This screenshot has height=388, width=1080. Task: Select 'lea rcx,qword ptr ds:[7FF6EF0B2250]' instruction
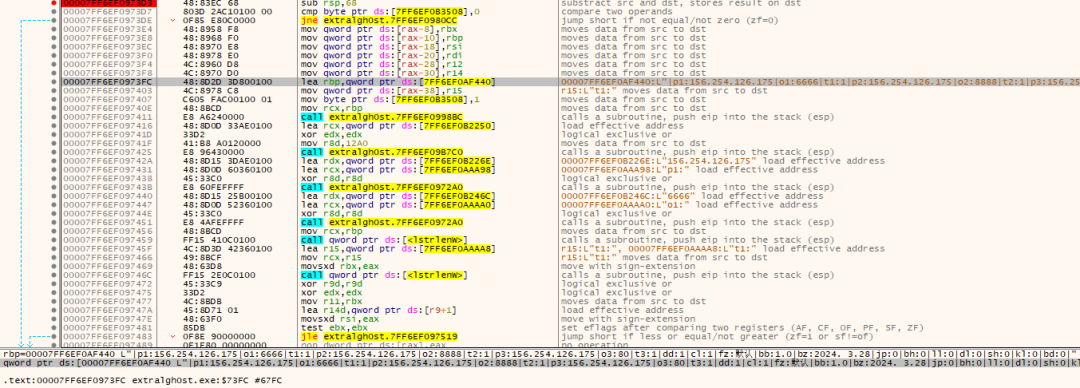point(398,125)
